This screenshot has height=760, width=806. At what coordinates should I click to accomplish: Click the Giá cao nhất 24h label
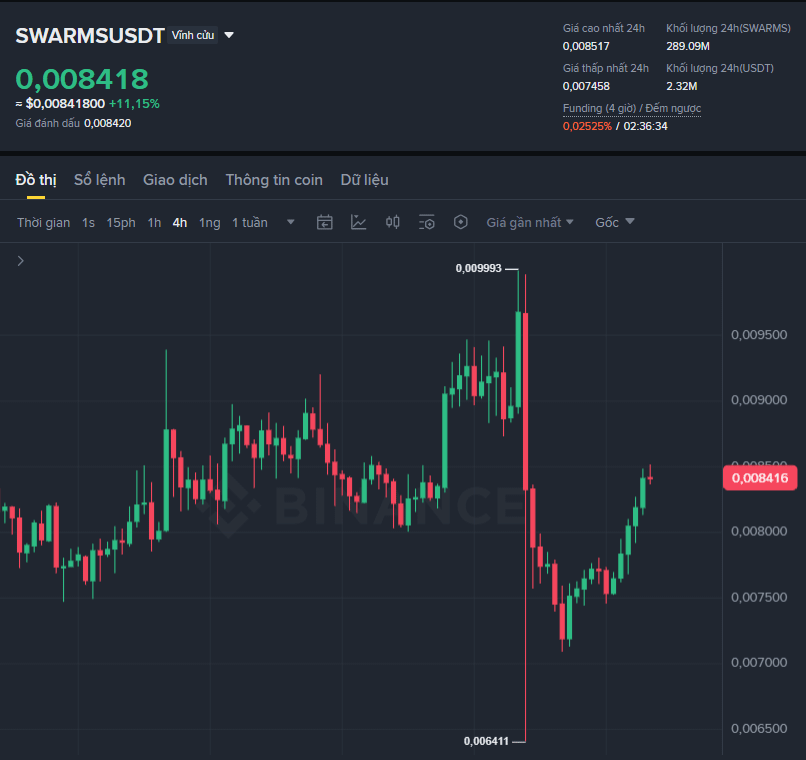[x=603, y=28]
